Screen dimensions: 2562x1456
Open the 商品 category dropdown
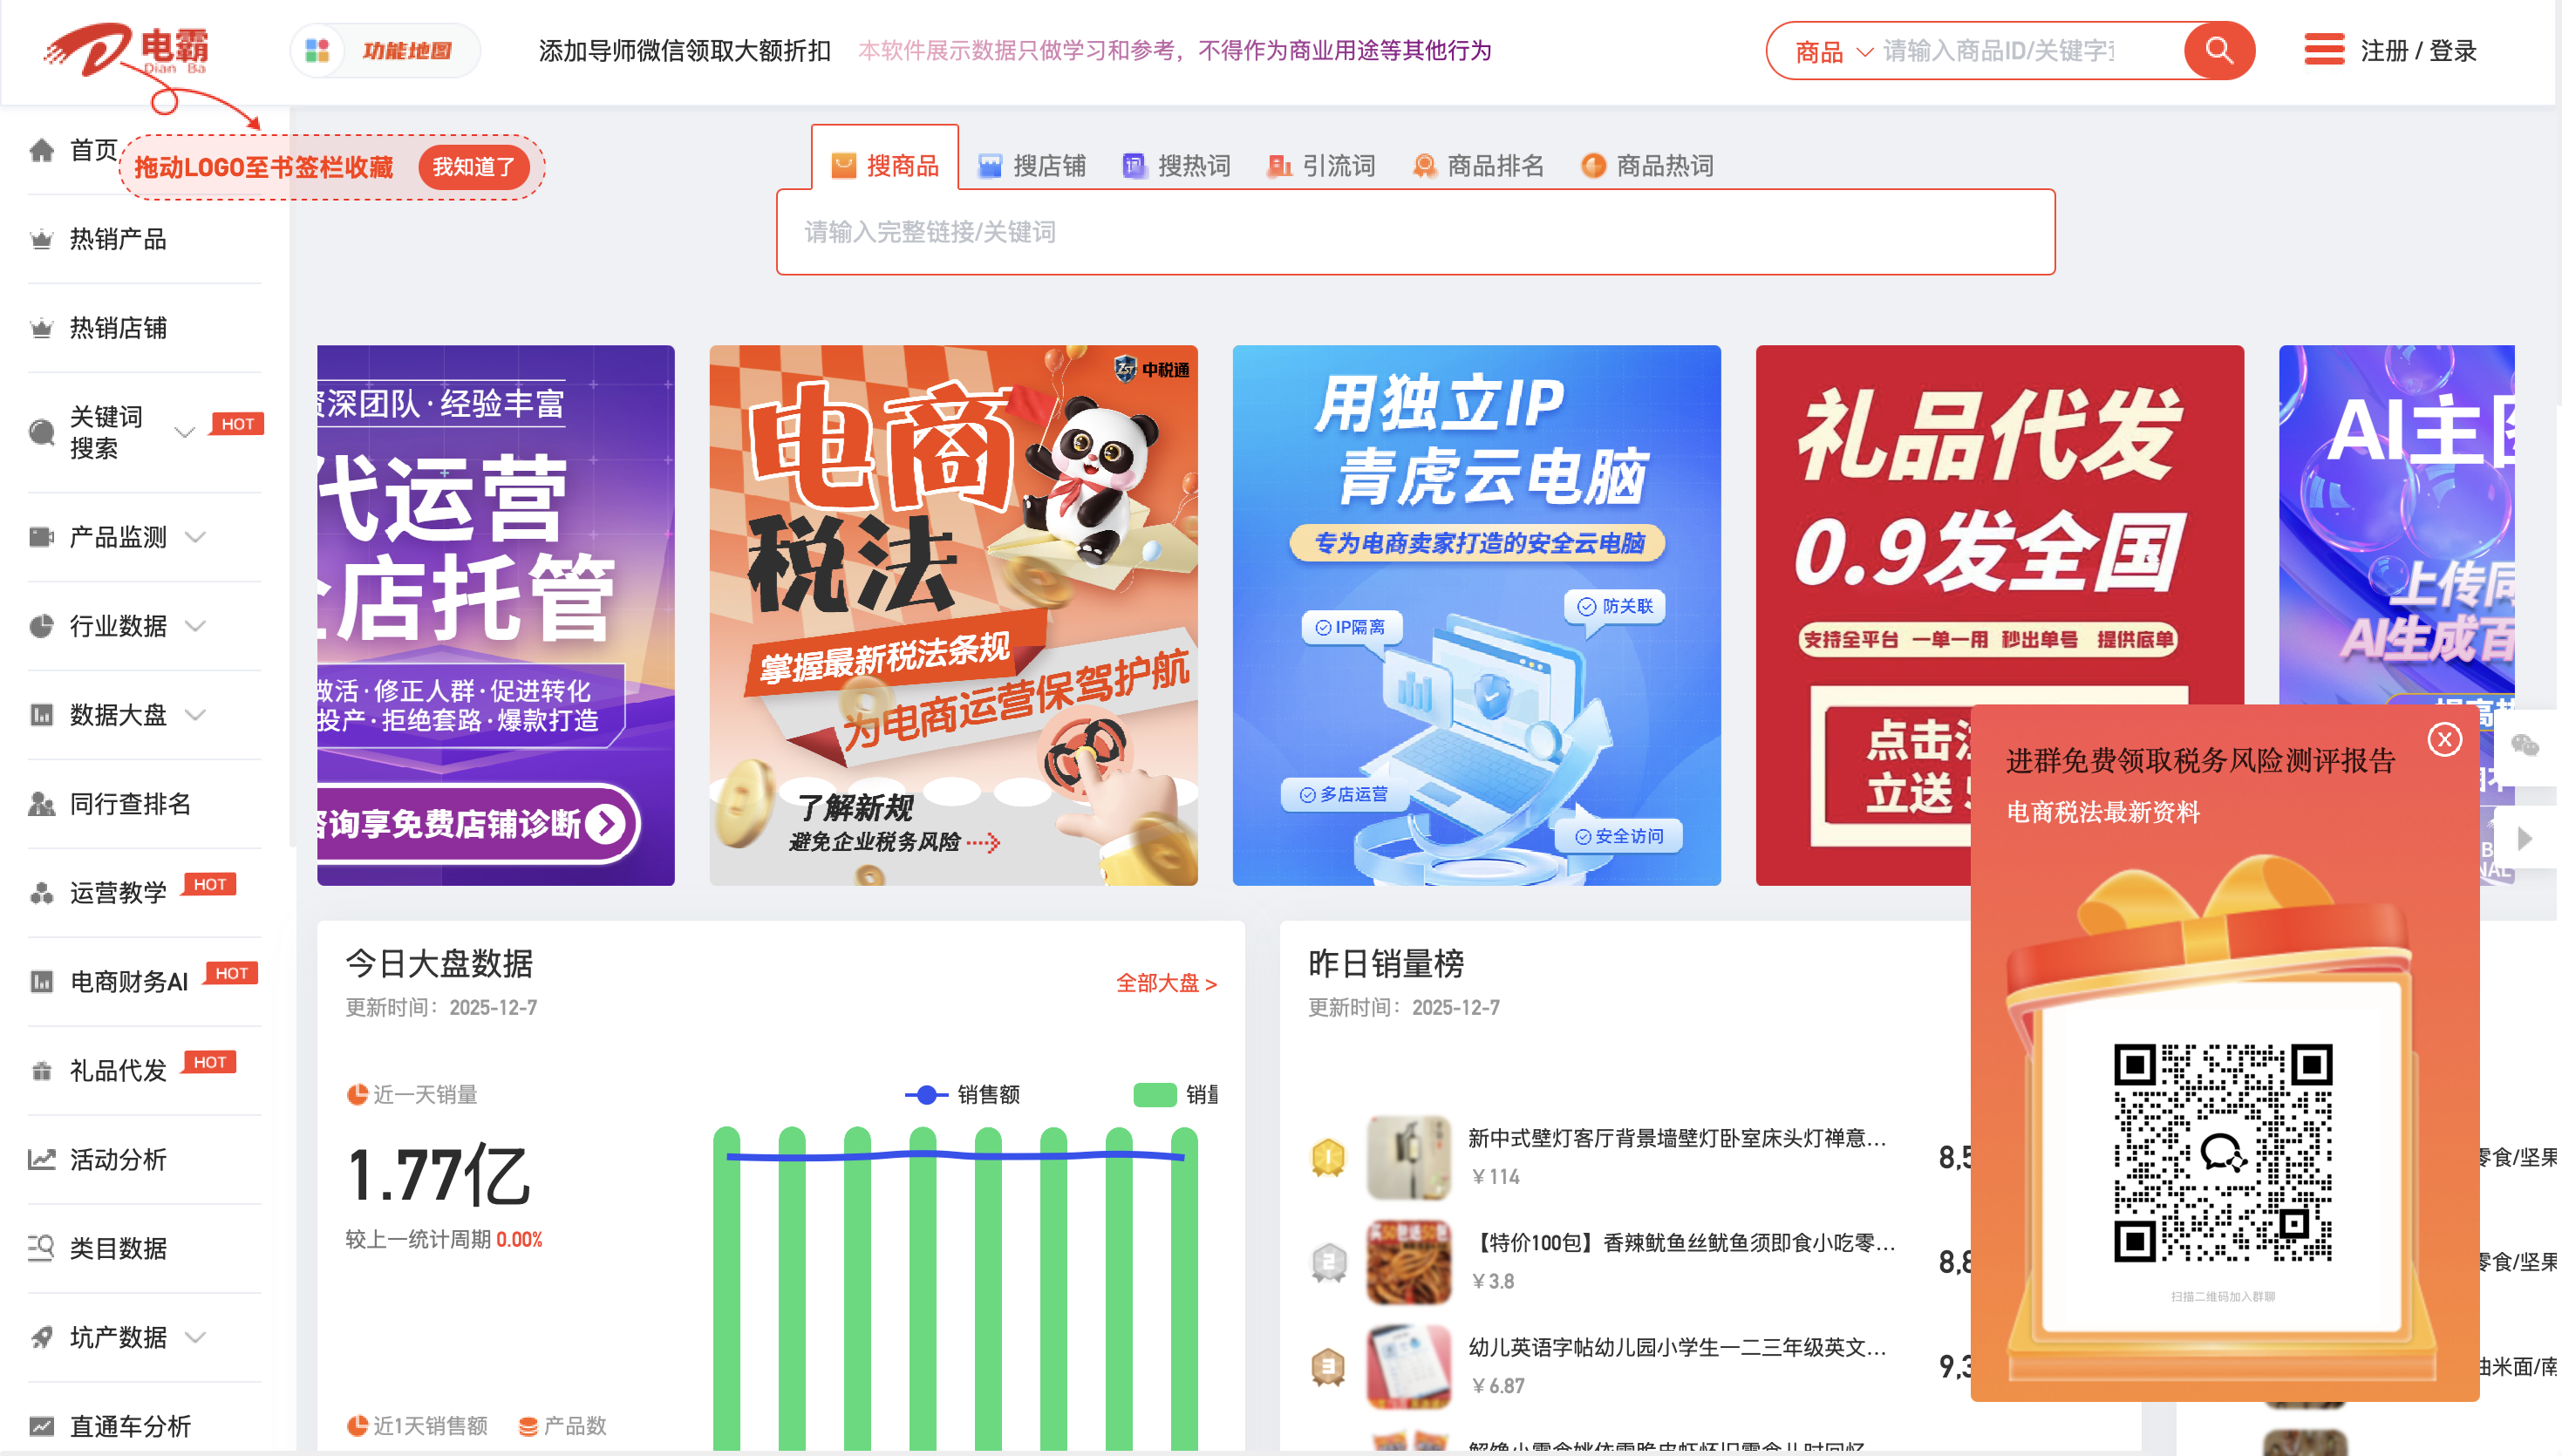click(1831, 51)
